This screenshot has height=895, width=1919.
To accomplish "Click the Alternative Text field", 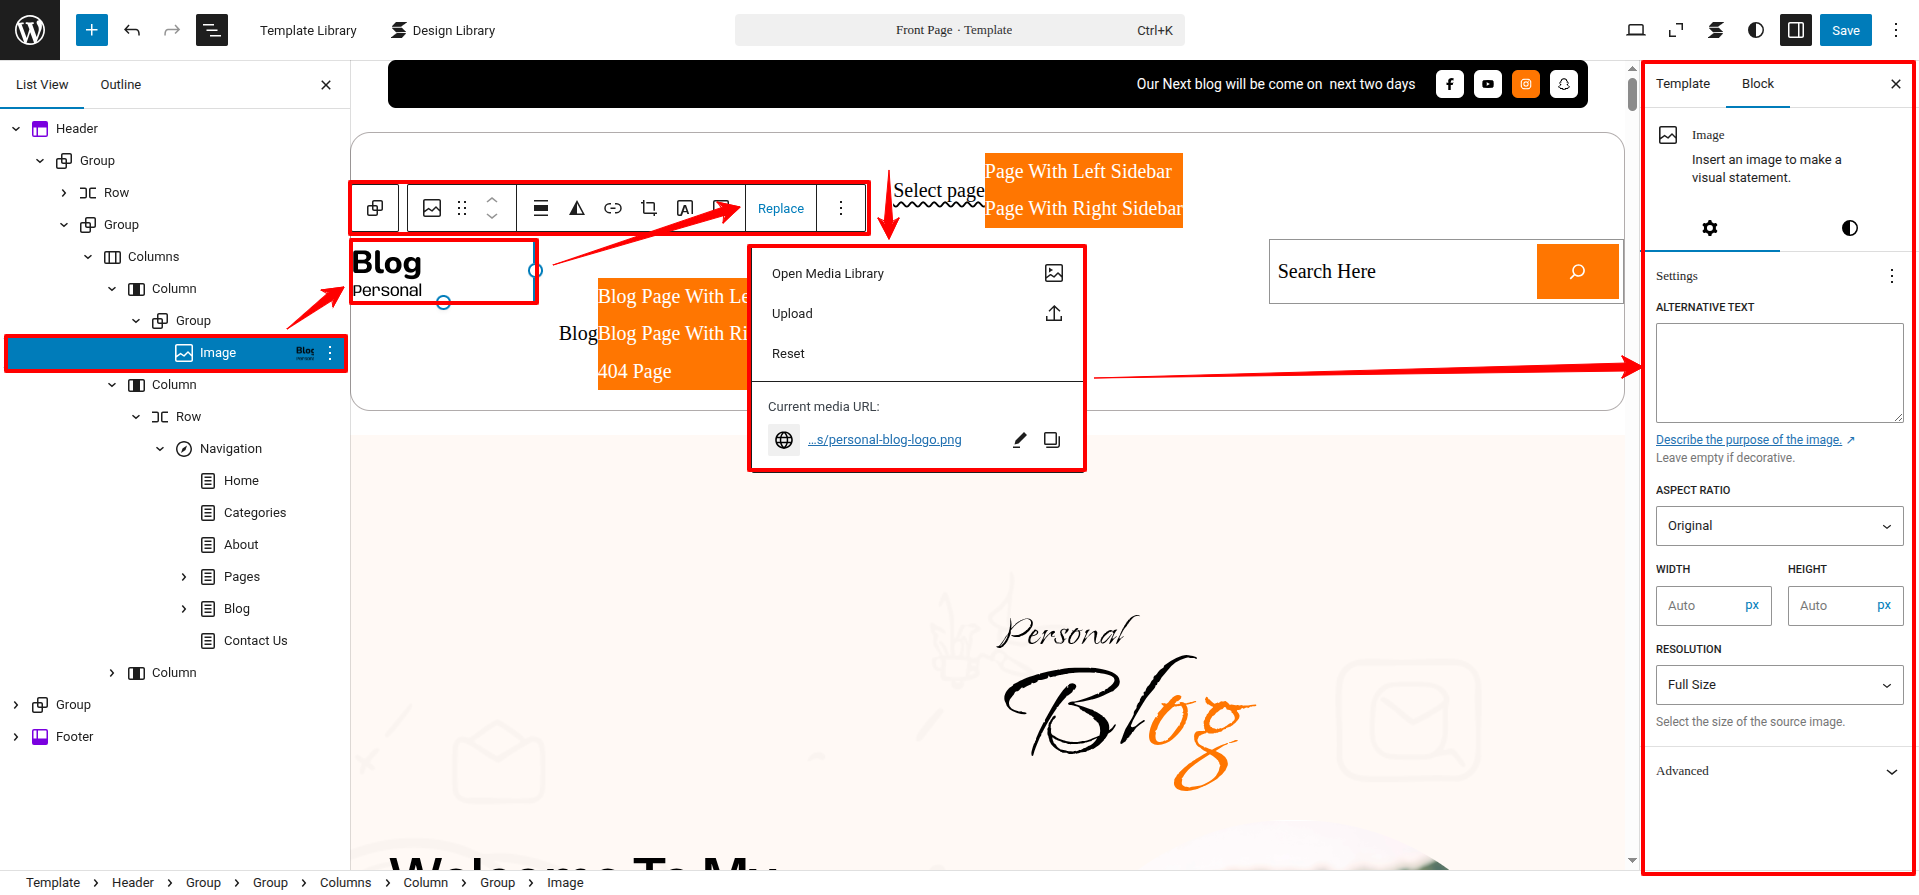I will click(x=1778, y=372).
